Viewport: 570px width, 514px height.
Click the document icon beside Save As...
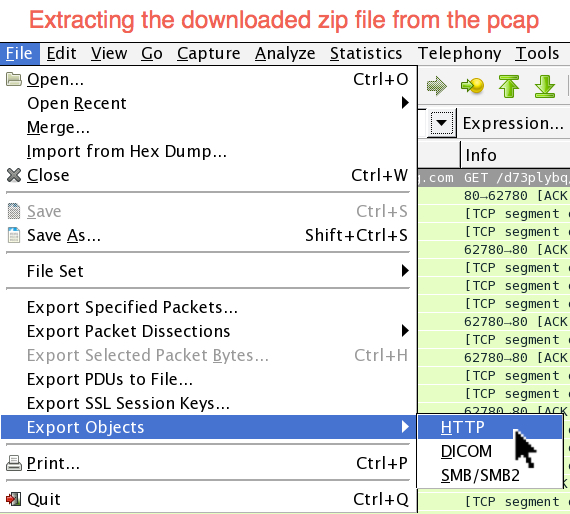coord(14,235)
